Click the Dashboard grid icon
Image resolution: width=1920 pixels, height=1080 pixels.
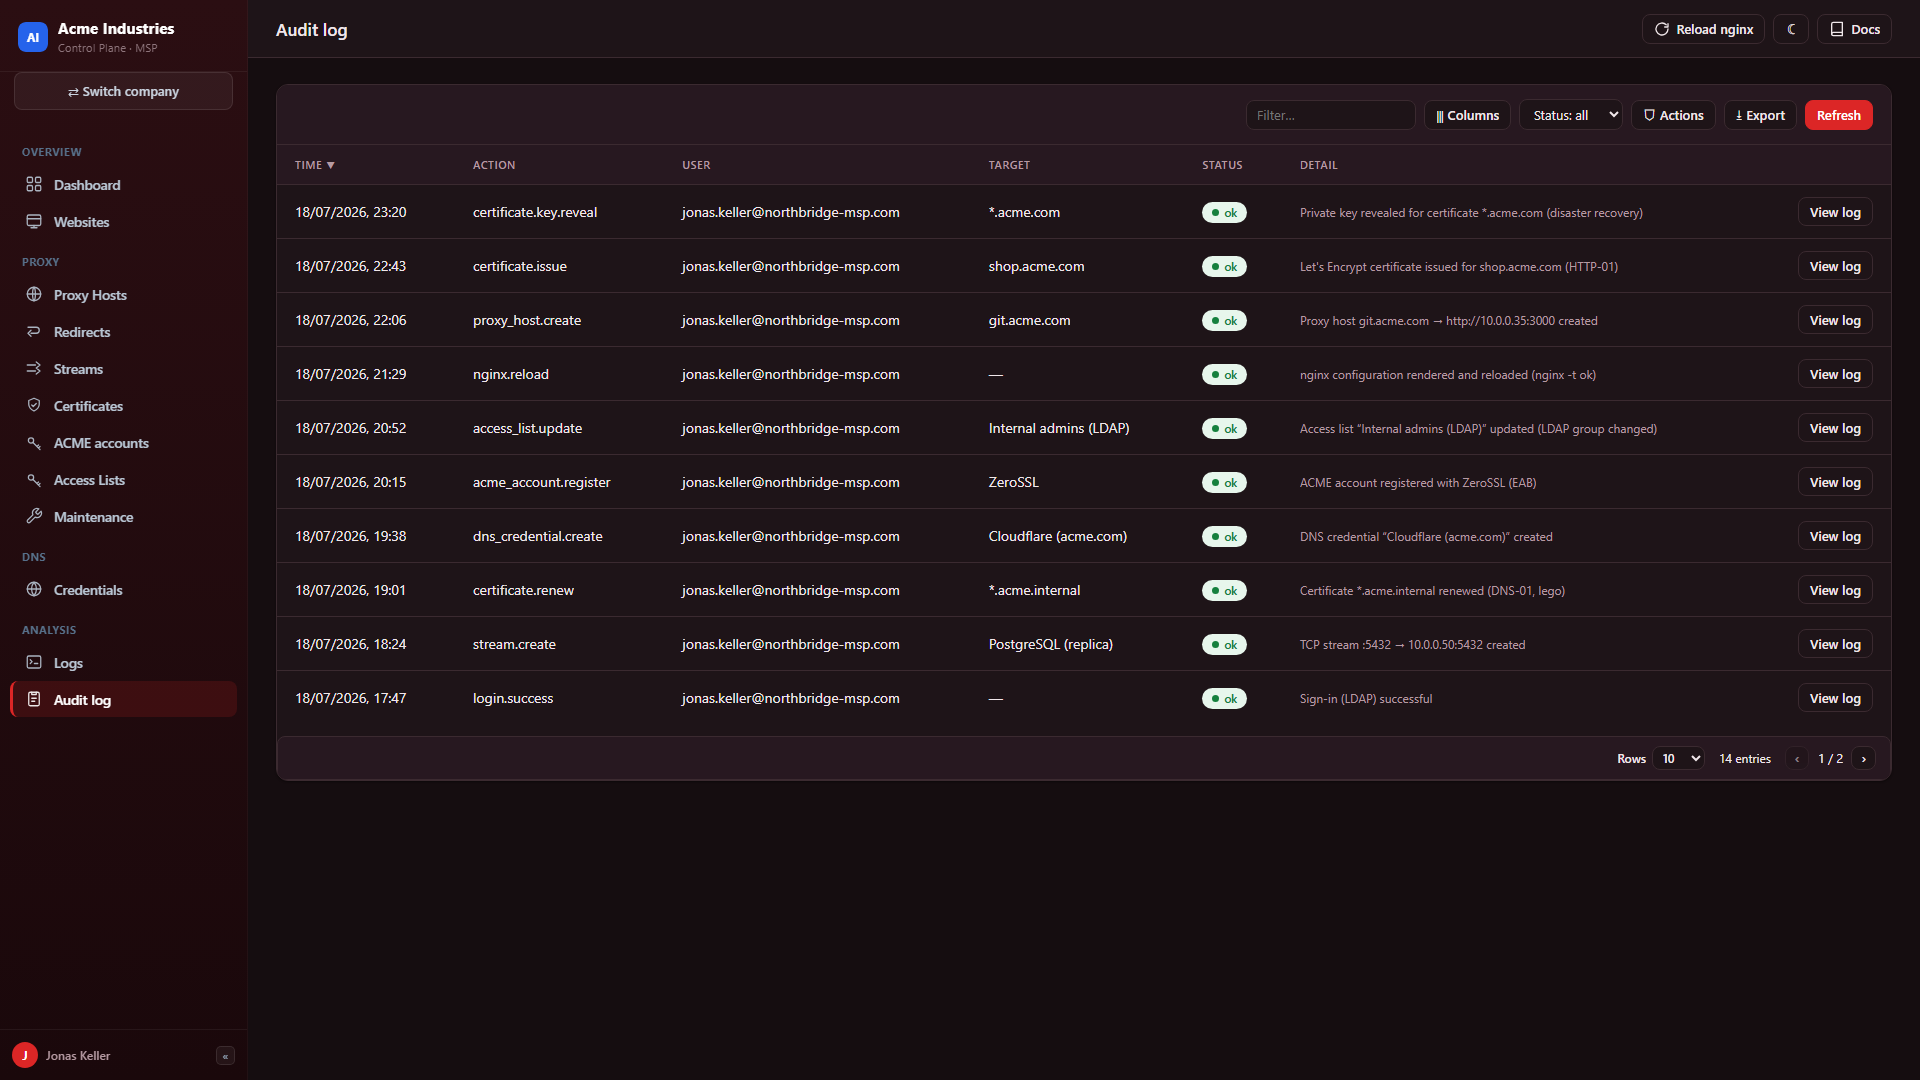(x=34, y=185)
